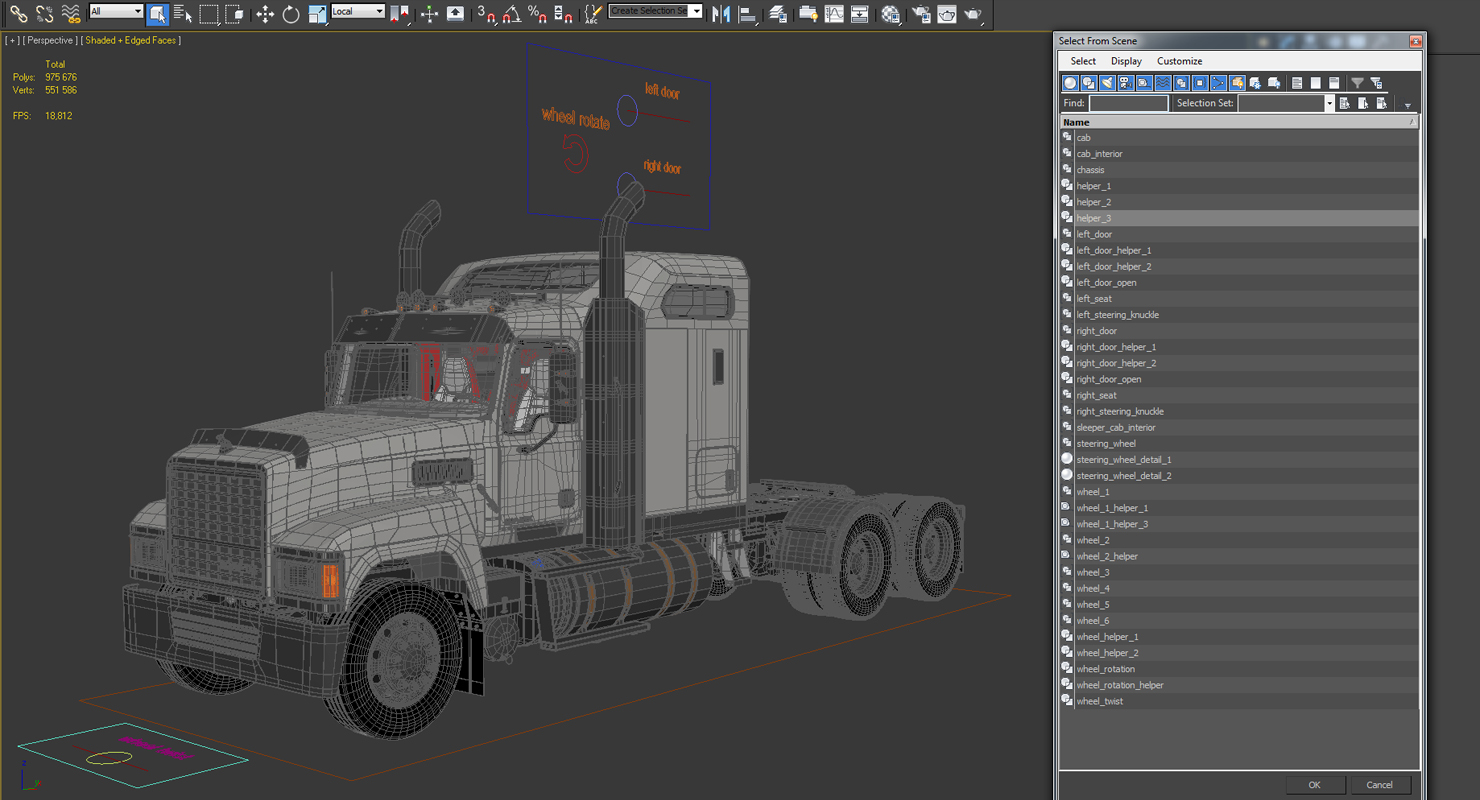Toggle Spinner Snap
This screenshot has height=800, width=1480.
click(563, 13)
